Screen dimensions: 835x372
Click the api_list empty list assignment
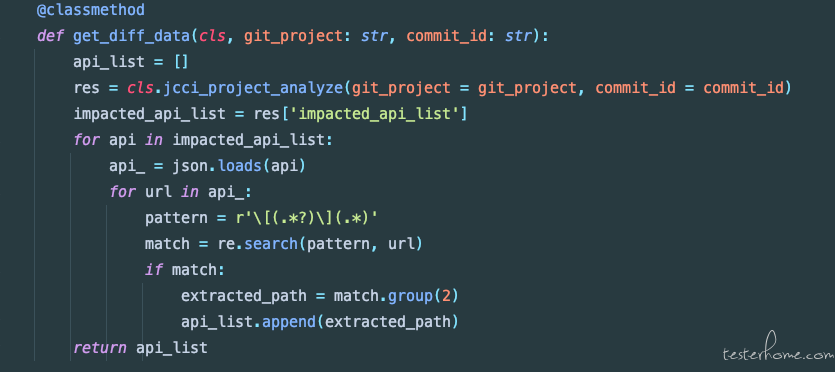(x=131, y=62)
